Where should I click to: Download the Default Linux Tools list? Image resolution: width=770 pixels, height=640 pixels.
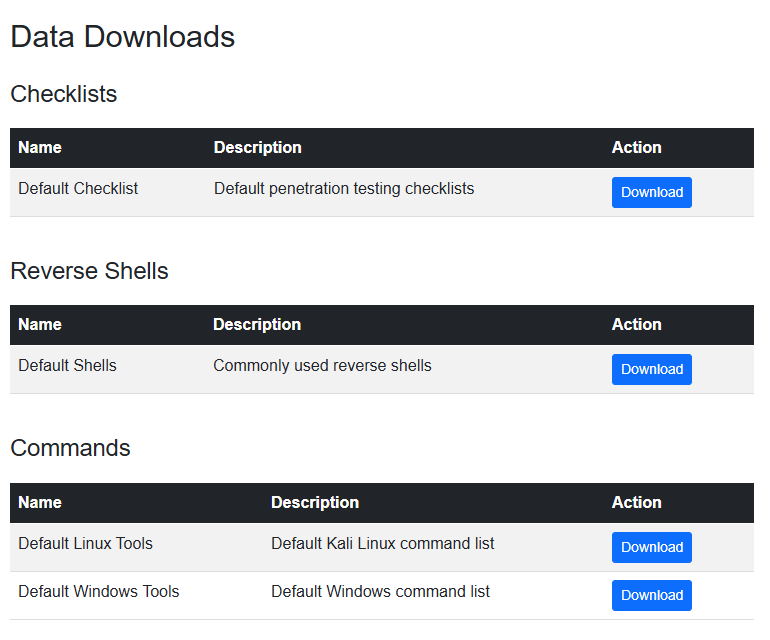(x=651, y=547)
